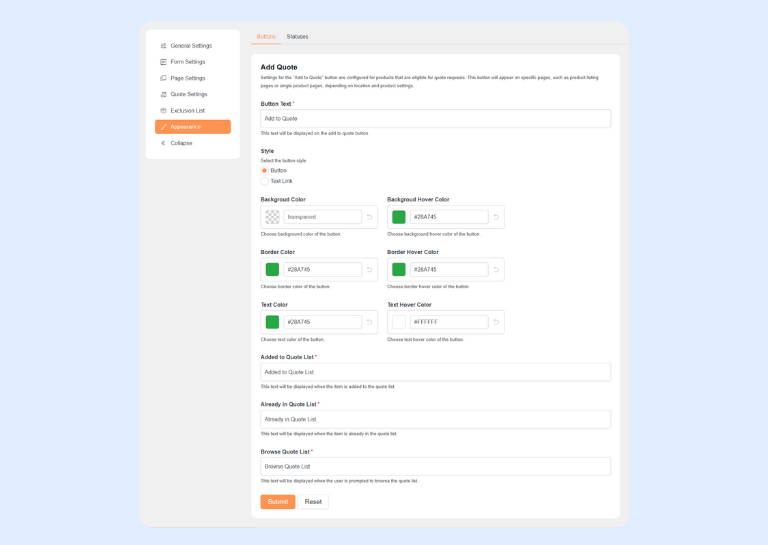This screenshot has width=768, height=545.
Task: Select the Button style radio option
Action: coord(265,171)
